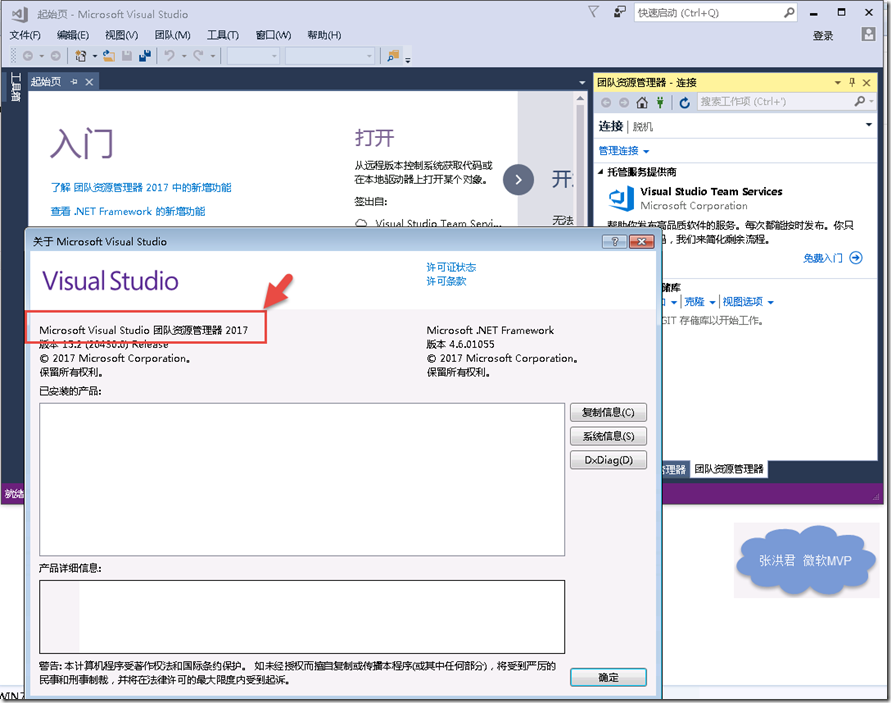This screenshot has height=703, width=891.
Task: Open the 工具(T) menu
Action: (223, 35)
